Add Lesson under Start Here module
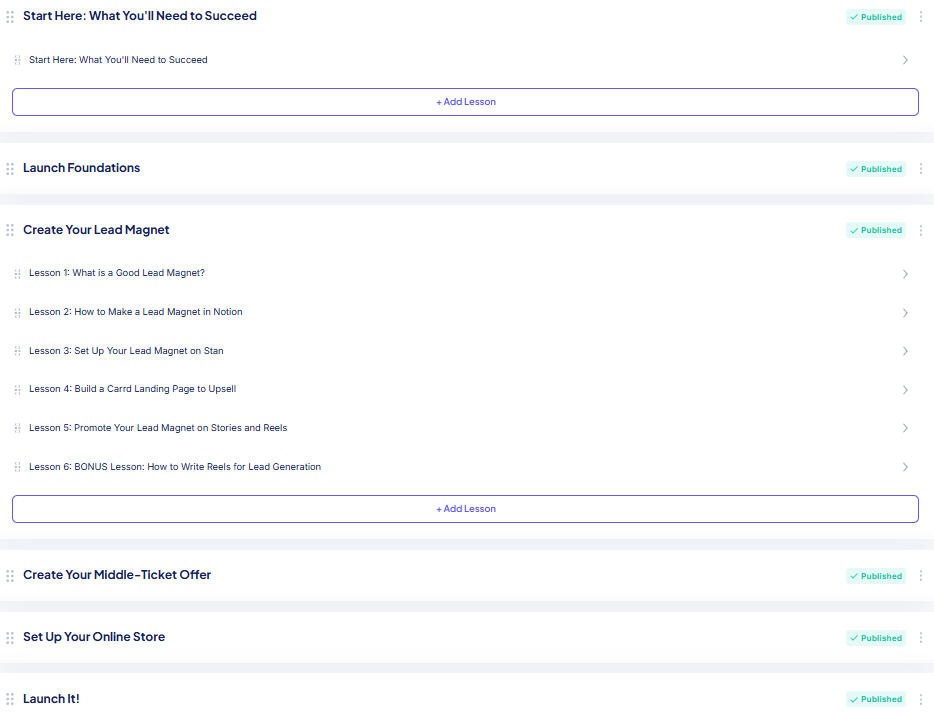934x713 pixels. tap(465, 102)
